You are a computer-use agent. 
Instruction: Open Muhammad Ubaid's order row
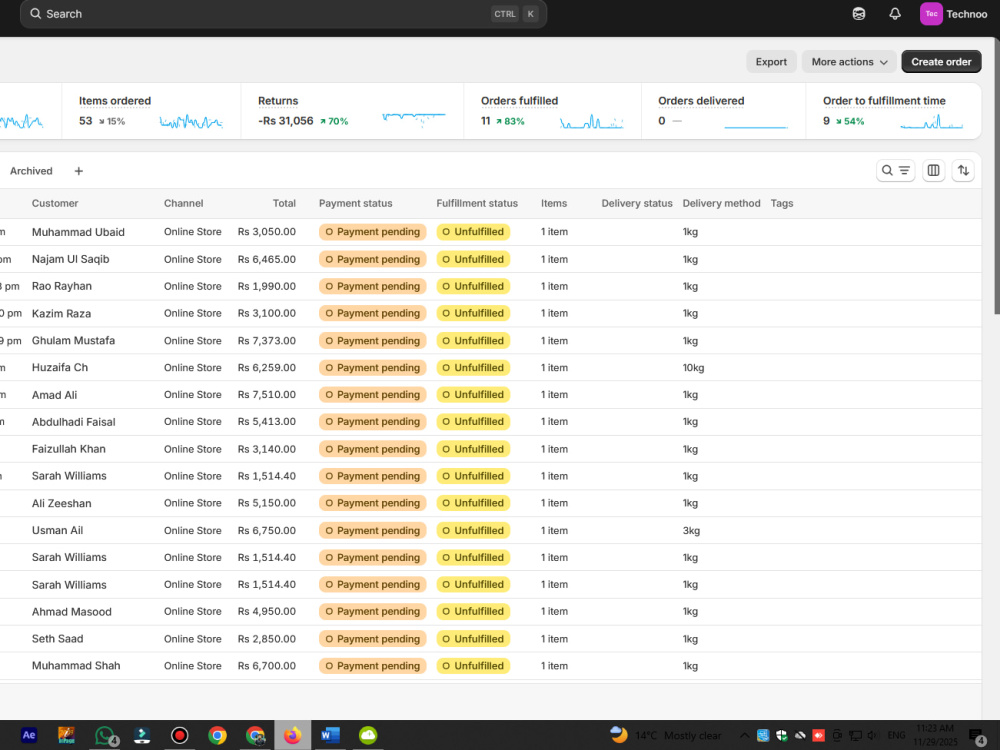click(490, 232)
